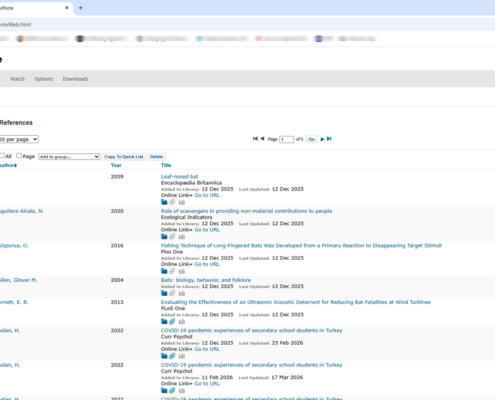Click paperclip attachment icon for Leaf-nosed bat
Viewport: 495px width, 400px height.
(x=172, y=202)
